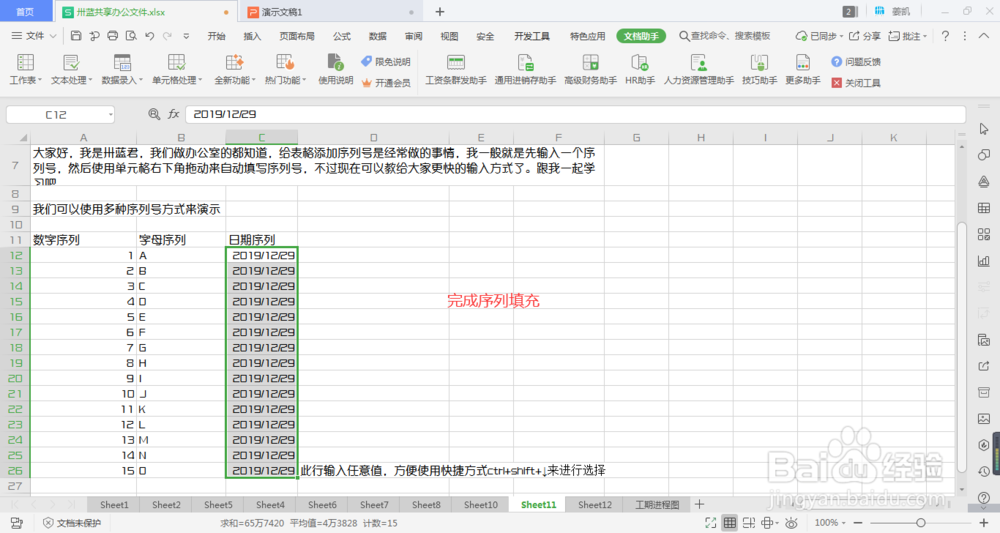Click the Print Preview icon
The height and width of the screenshot is (533, 1000).
coord(131,36)
